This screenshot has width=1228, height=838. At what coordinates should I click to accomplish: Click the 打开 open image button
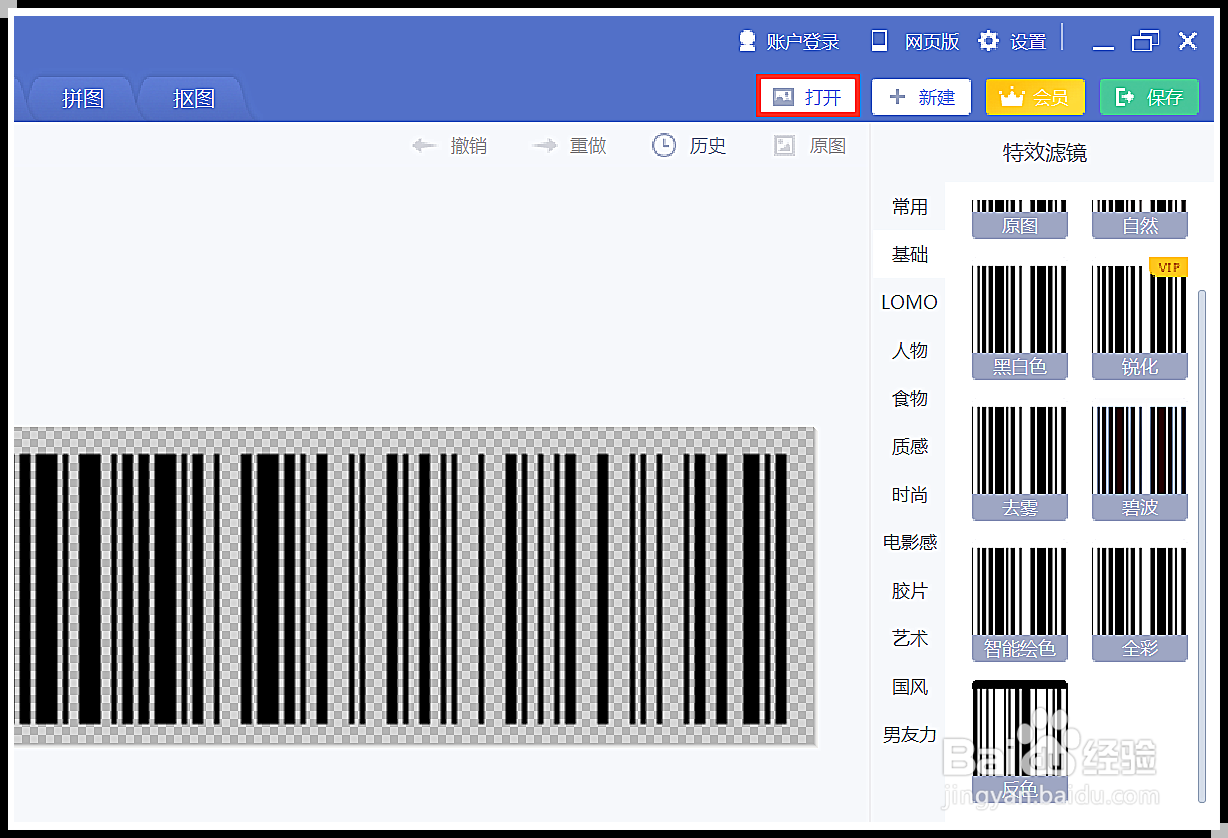[x=808, y=97]
